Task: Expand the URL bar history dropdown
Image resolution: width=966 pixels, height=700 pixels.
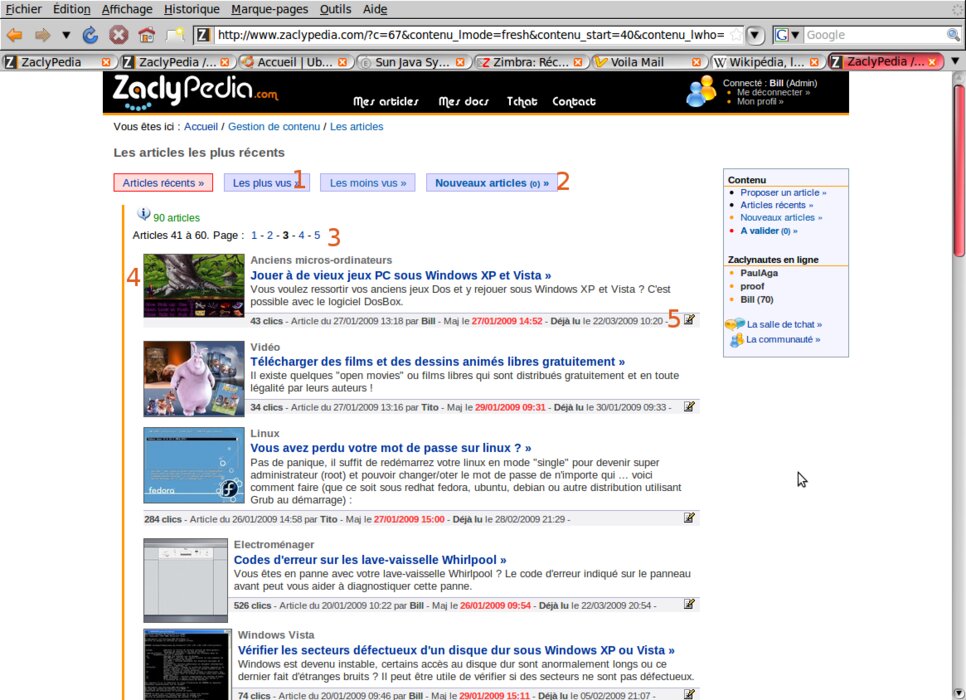Action: tap(756, 35)
